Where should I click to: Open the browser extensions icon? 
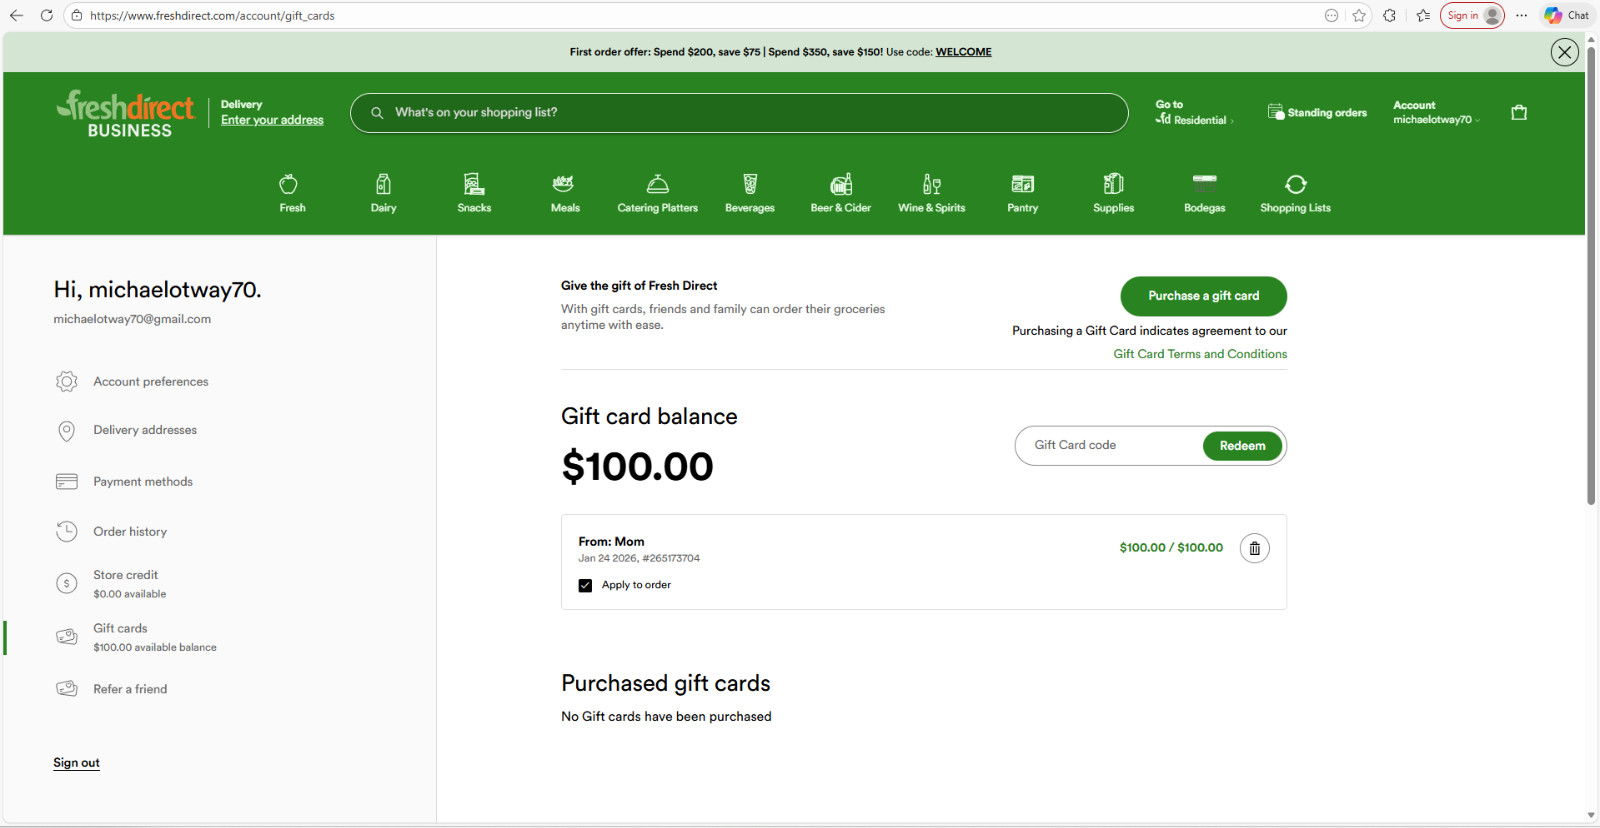point(1389,15)
